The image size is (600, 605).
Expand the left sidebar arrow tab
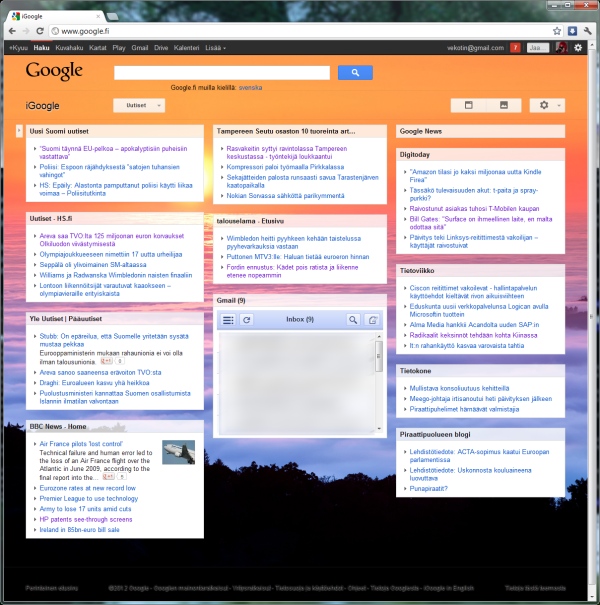[19, 131]
